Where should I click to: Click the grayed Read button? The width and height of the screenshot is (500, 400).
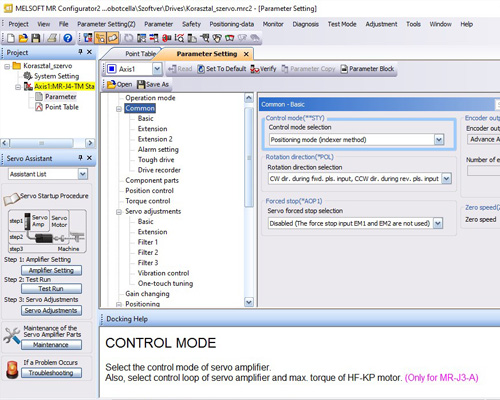(x=180, y=69)
